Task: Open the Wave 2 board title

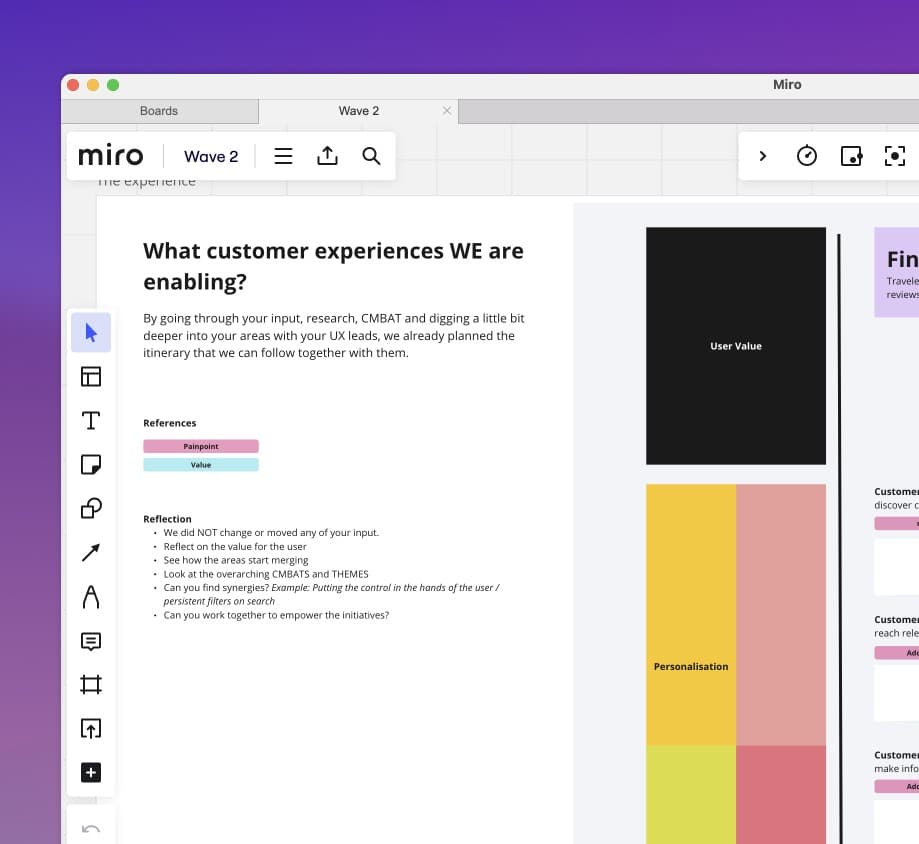Action: (211, 156)
